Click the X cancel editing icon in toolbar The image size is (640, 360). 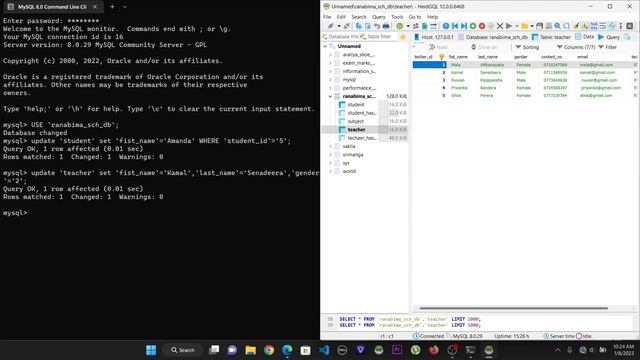[500, 26]
